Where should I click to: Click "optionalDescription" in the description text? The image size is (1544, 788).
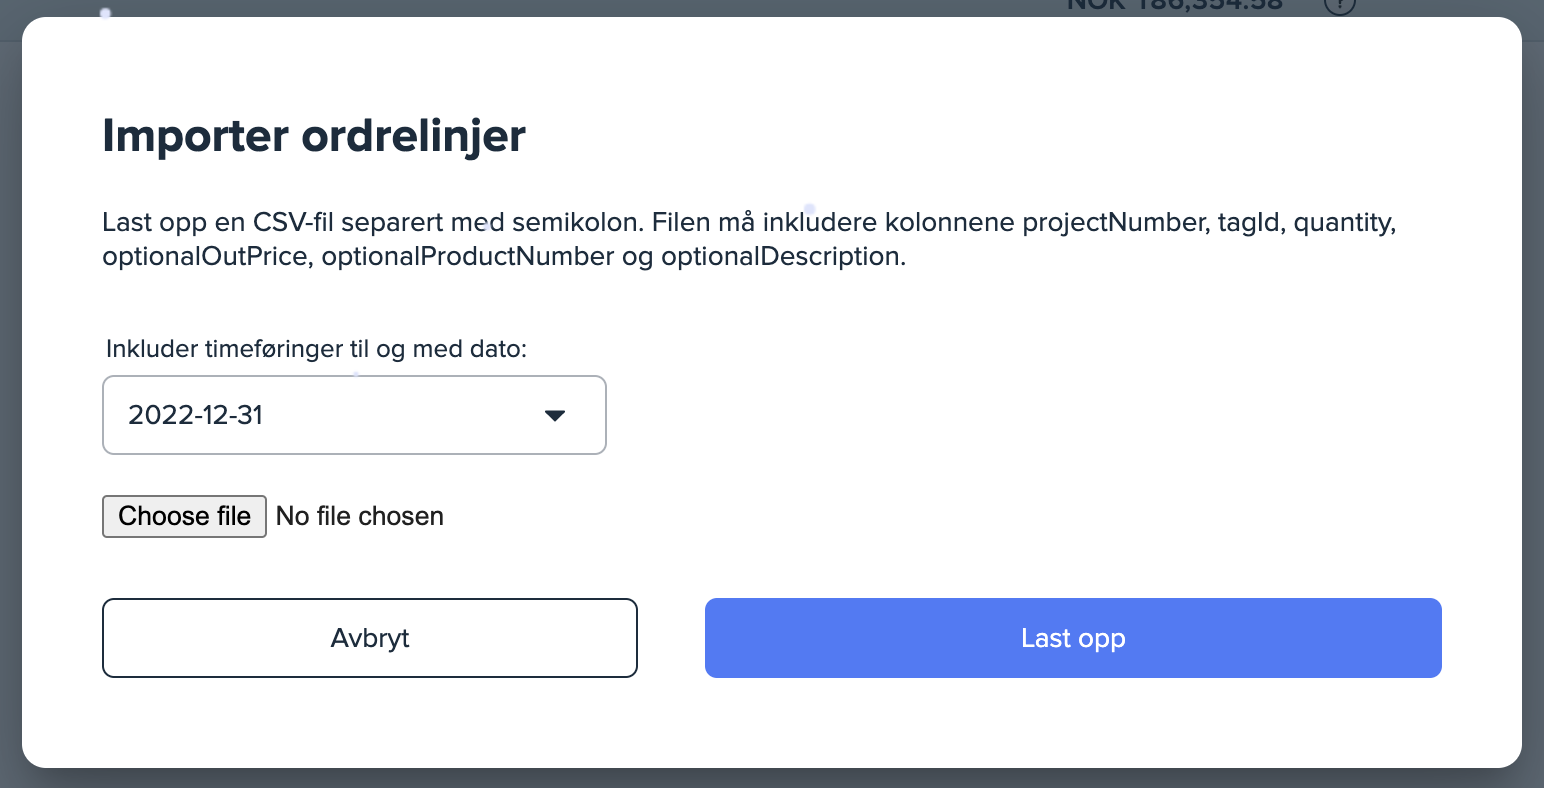[x=782, y=257]
